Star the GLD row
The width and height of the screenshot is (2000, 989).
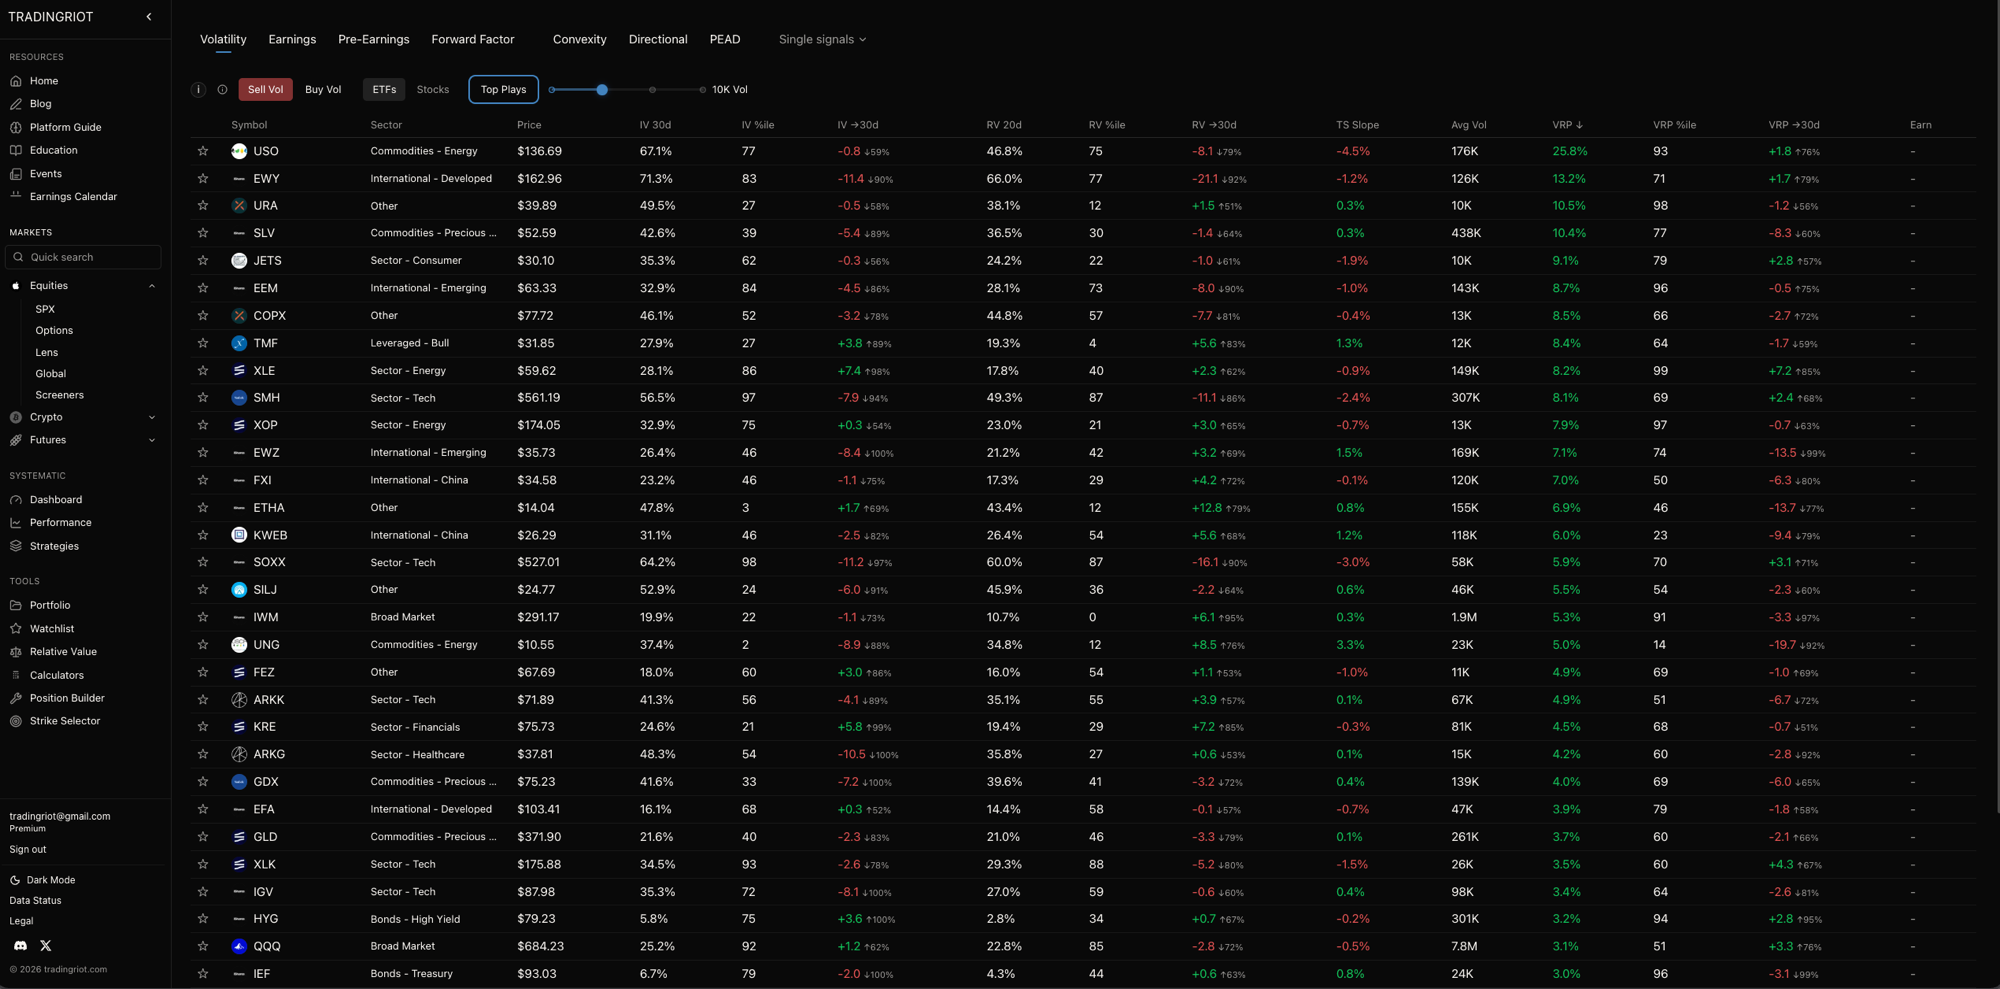click(203, 837)
